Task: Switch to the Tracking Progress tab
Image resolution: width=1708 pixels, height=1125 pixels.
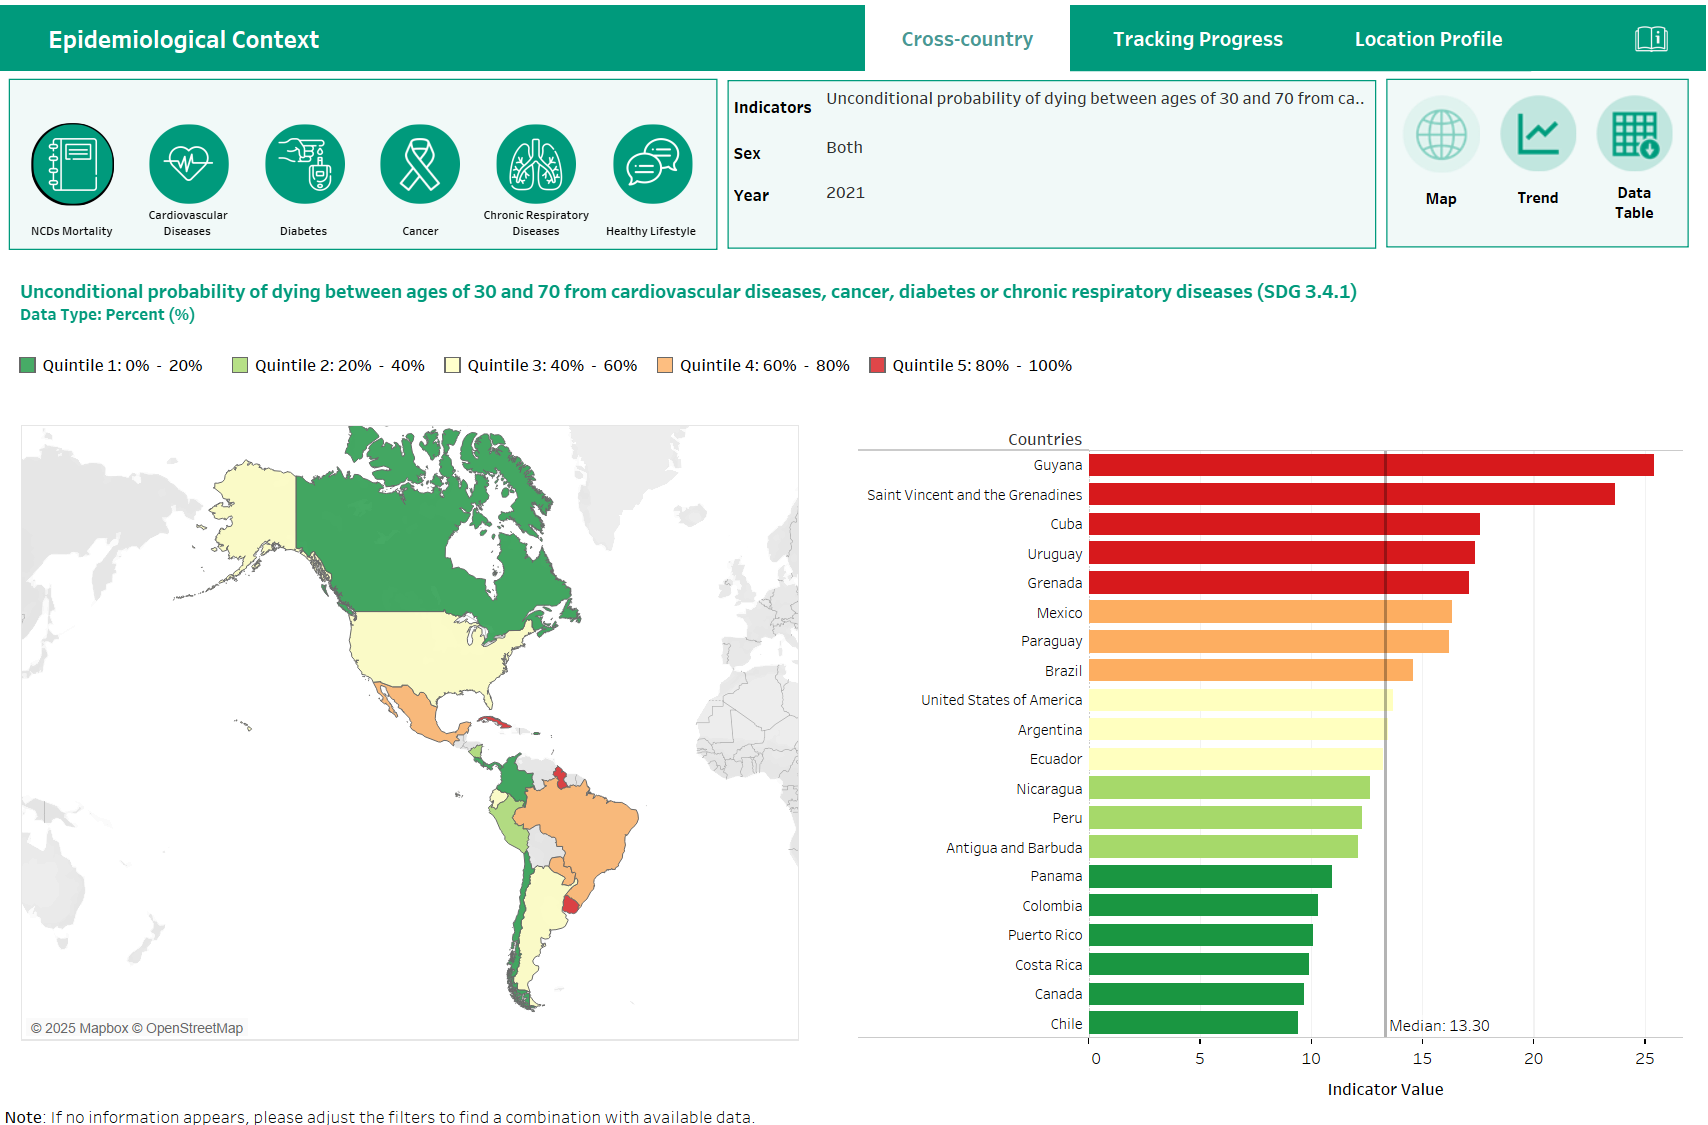Action: pos(1197,38)
